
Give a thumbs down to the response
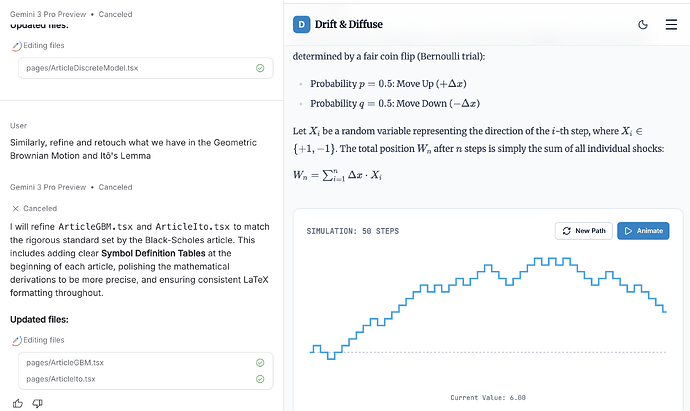[x=37, y=403]
